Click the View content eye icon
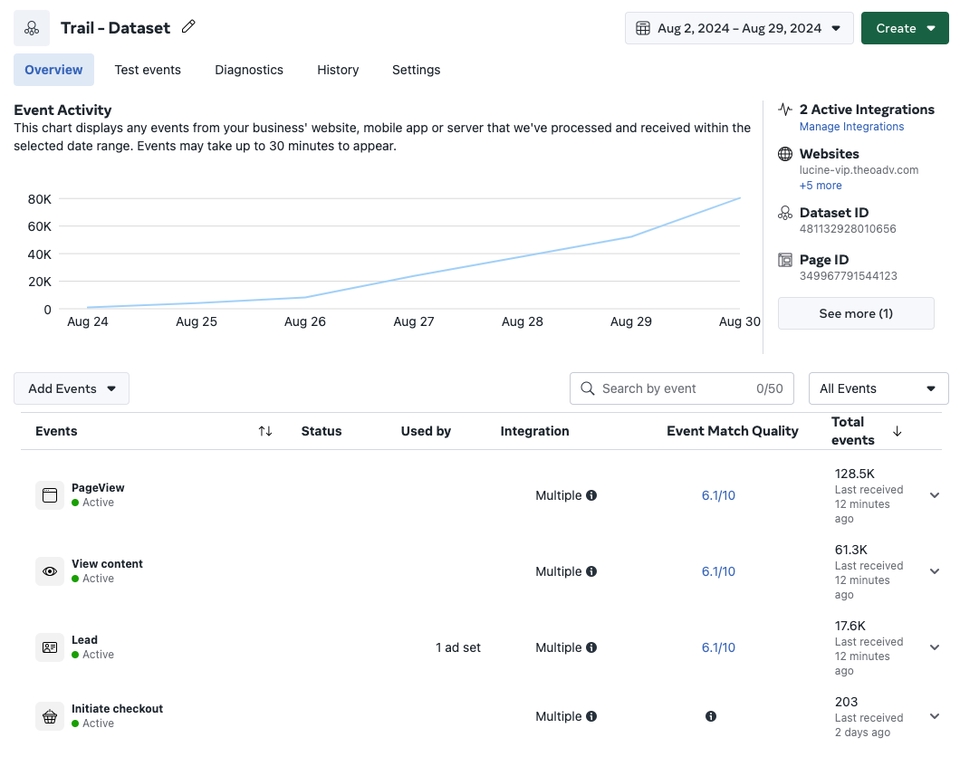 [50, 571]
